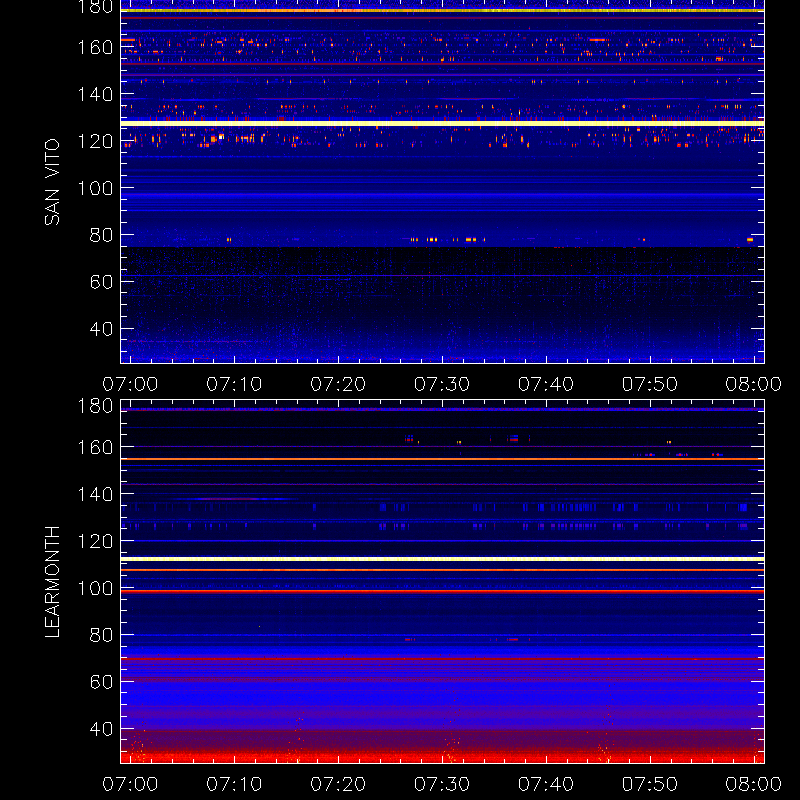This screenshot has height=800, width=800.
Task: Click the orange band above 150 in LEARMONTH spectrogram
Action: [x=442, y=459]
